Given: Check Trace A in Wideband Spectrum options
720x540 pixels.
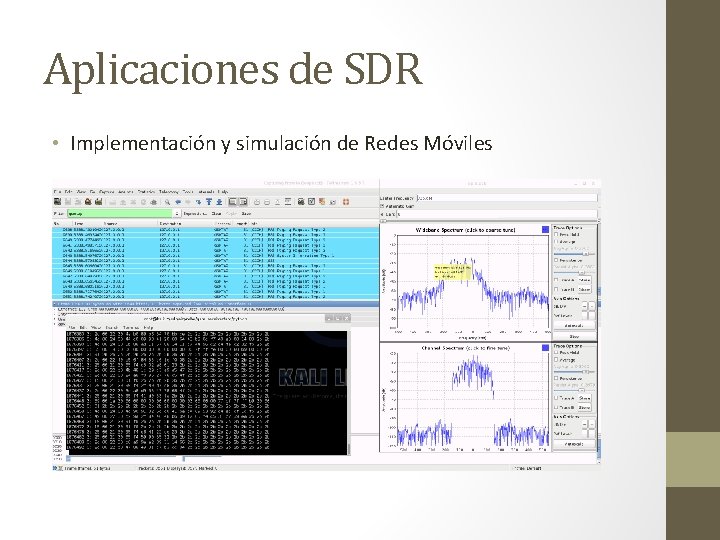Looking at the screenshot, I should click(556, 280).
